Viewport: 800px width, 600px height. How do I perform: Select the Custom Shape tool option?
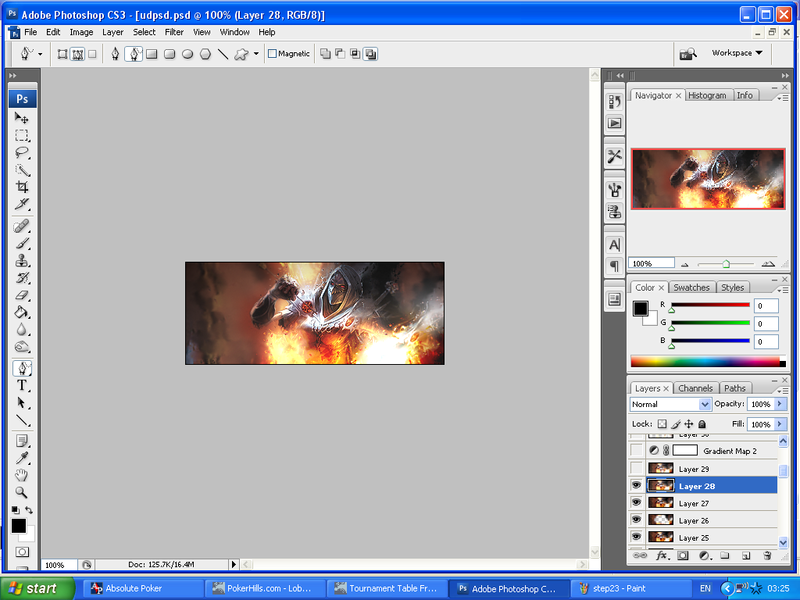pyautogui.click(x=241, y=54)
